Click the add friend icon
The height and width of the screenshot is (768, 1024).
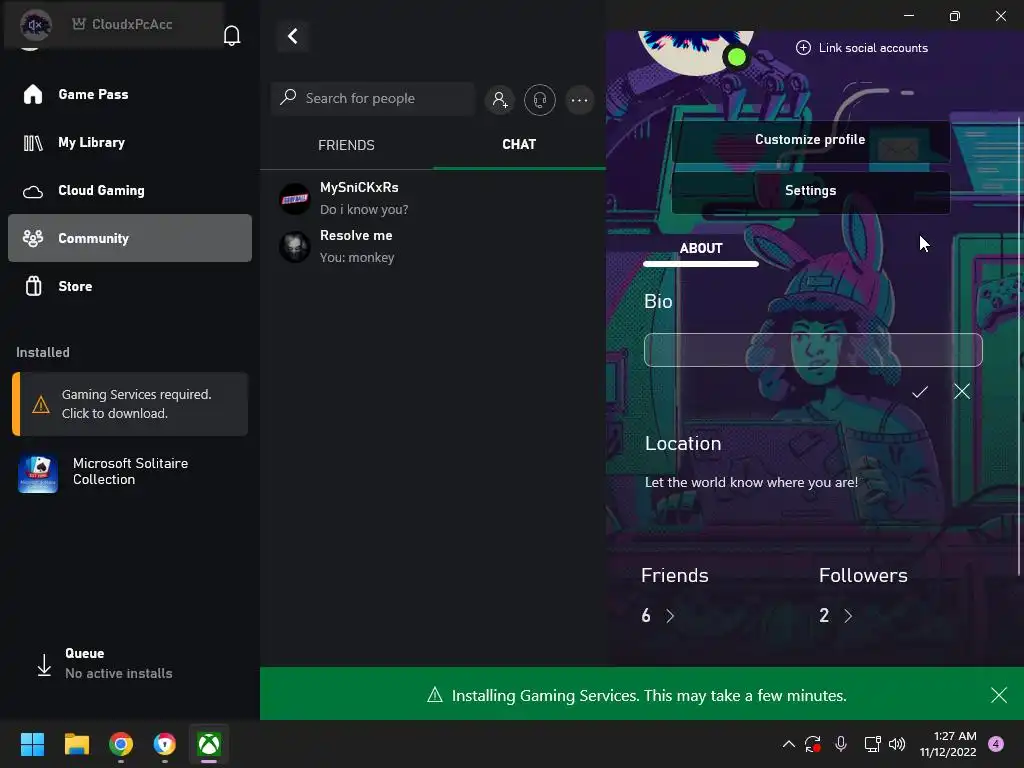pos(500,100)
